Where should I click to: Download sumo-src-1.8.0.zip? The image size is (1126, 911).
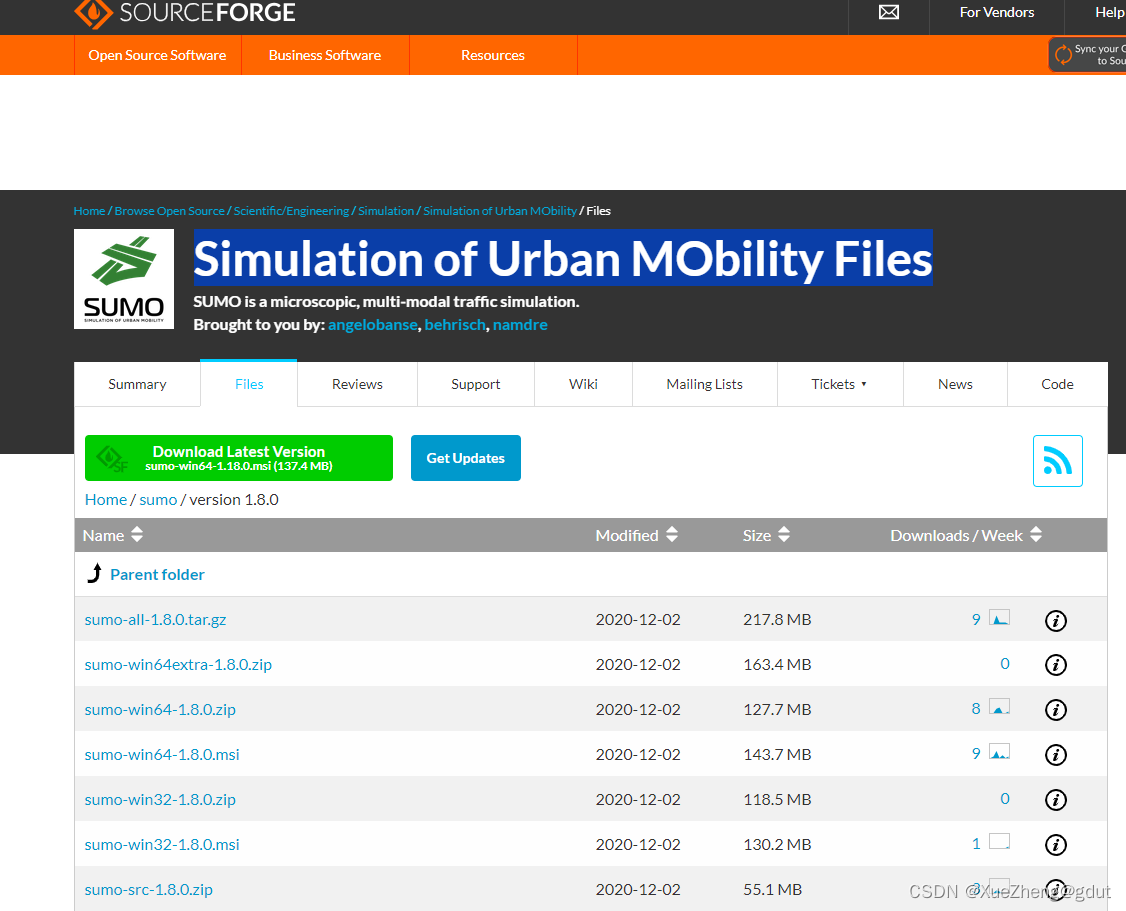[x=149, y=889]
